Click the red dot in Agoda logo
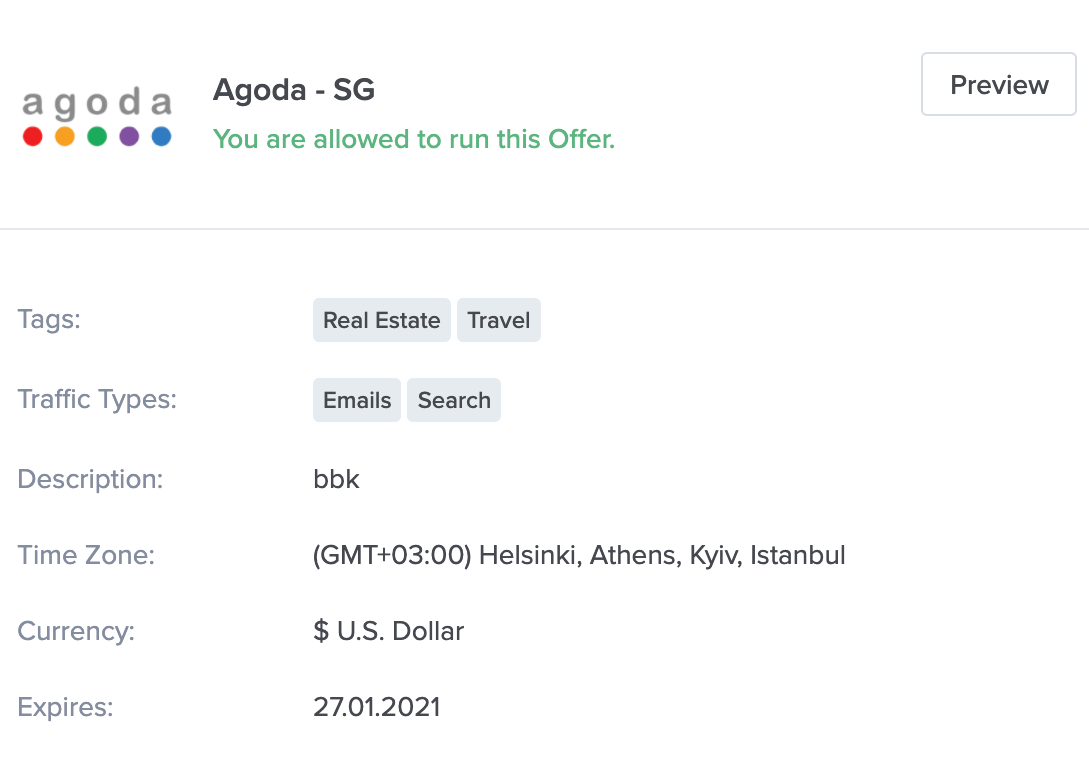 [33, 136]
